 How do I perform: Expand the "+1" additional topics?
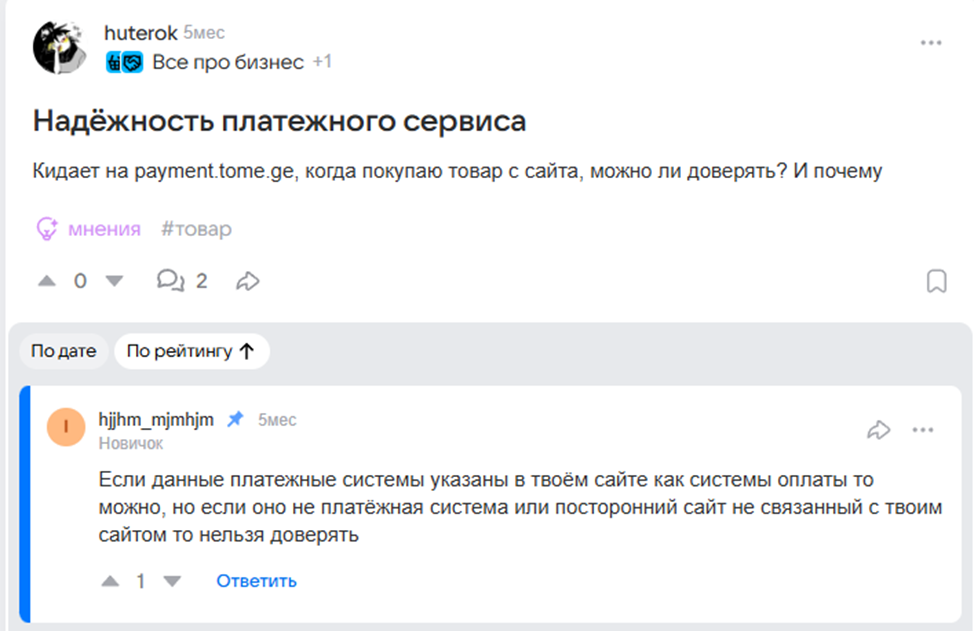coord(322,62)
